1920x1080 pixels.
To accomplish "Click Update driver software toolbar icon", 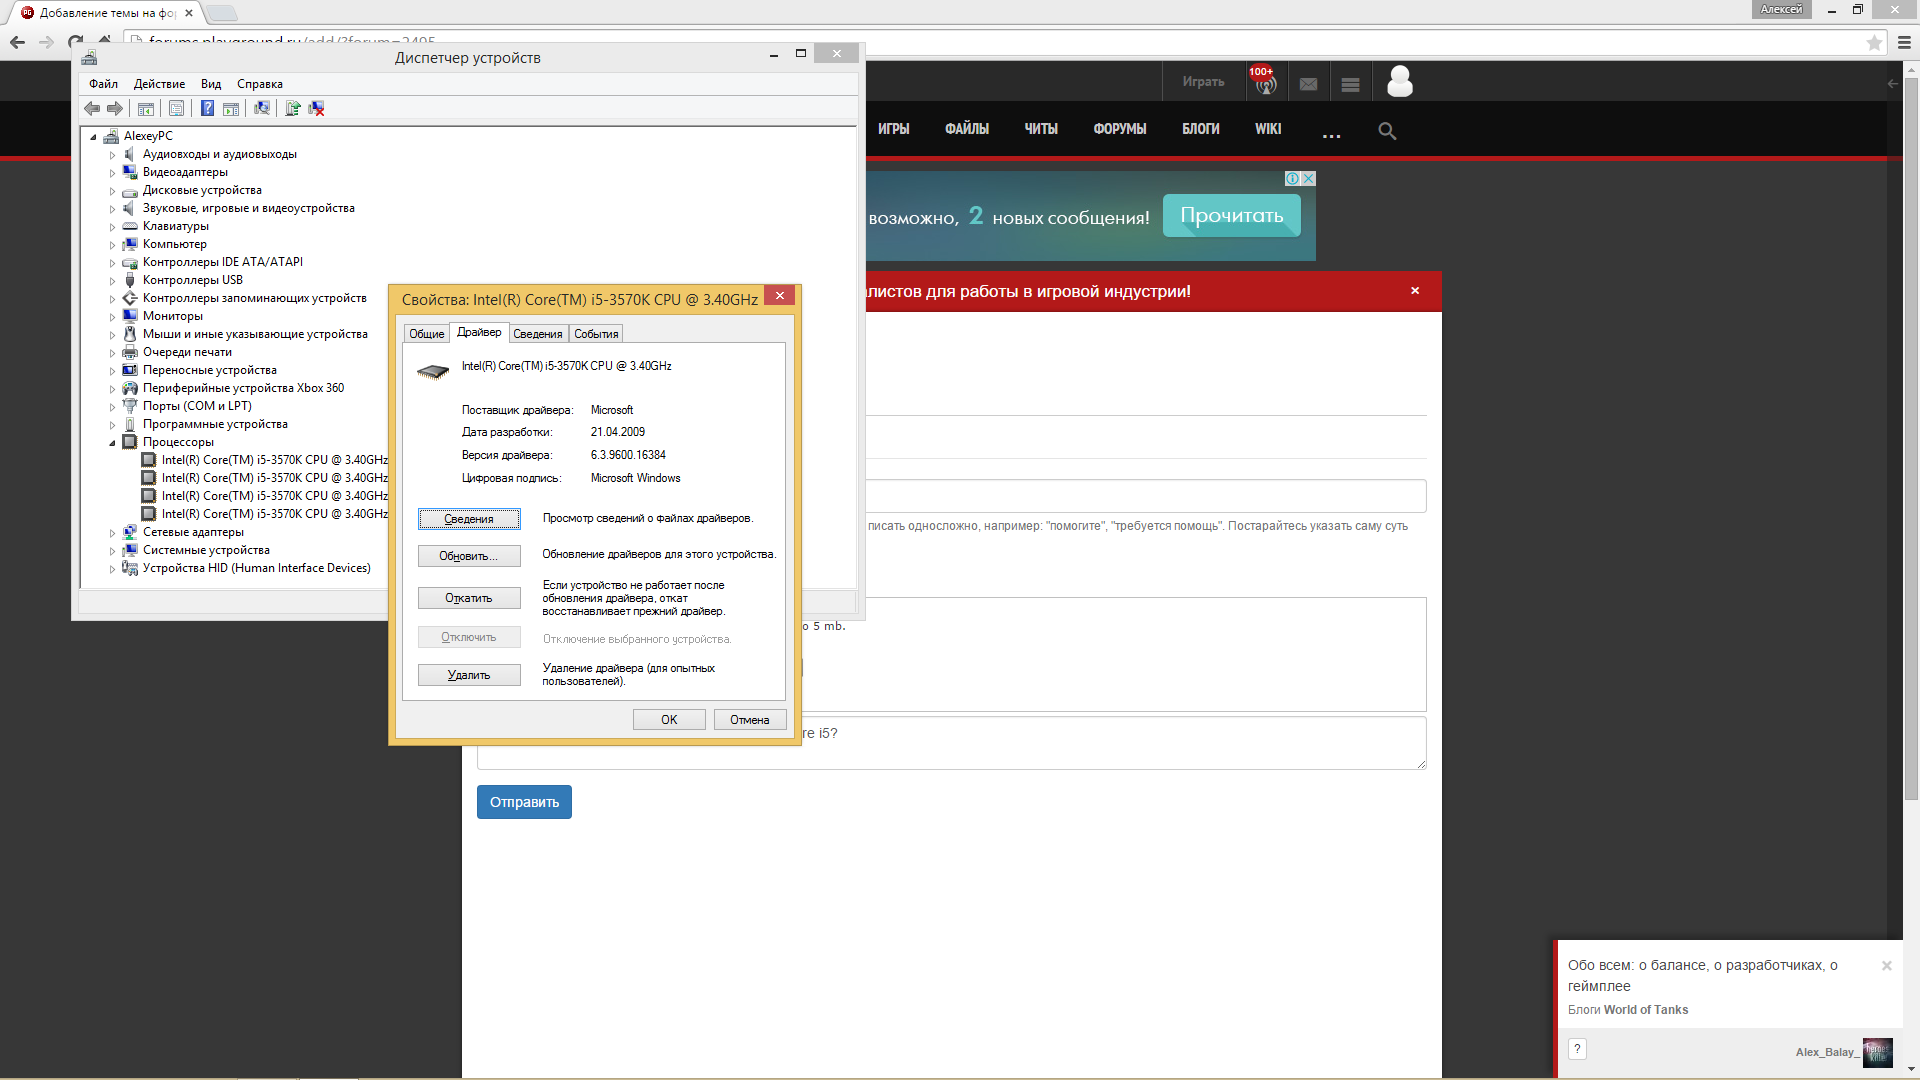I will [293, 108].
